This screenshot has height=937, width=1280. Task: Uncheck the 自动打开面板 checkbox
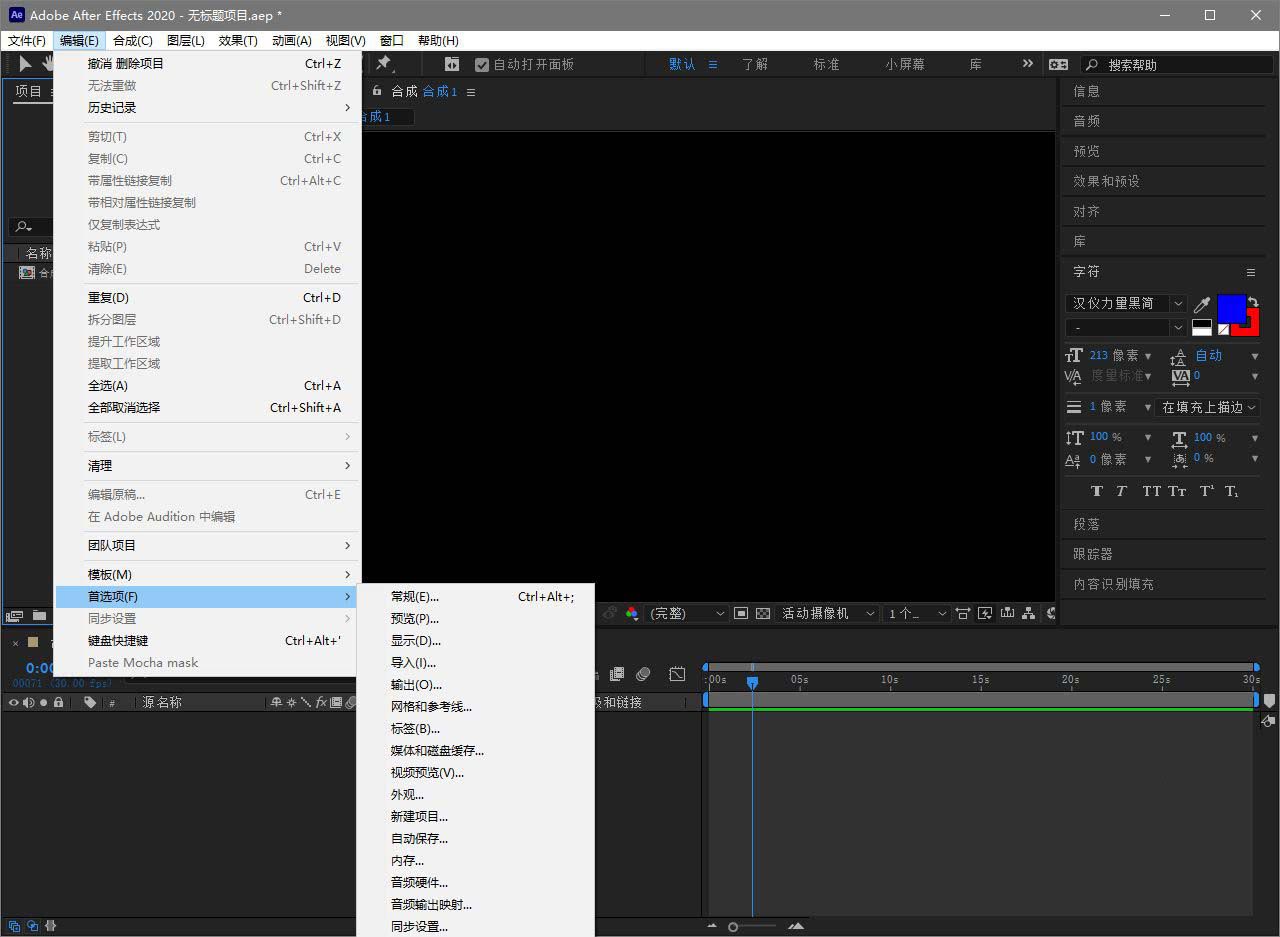click(x=482, y=64)
